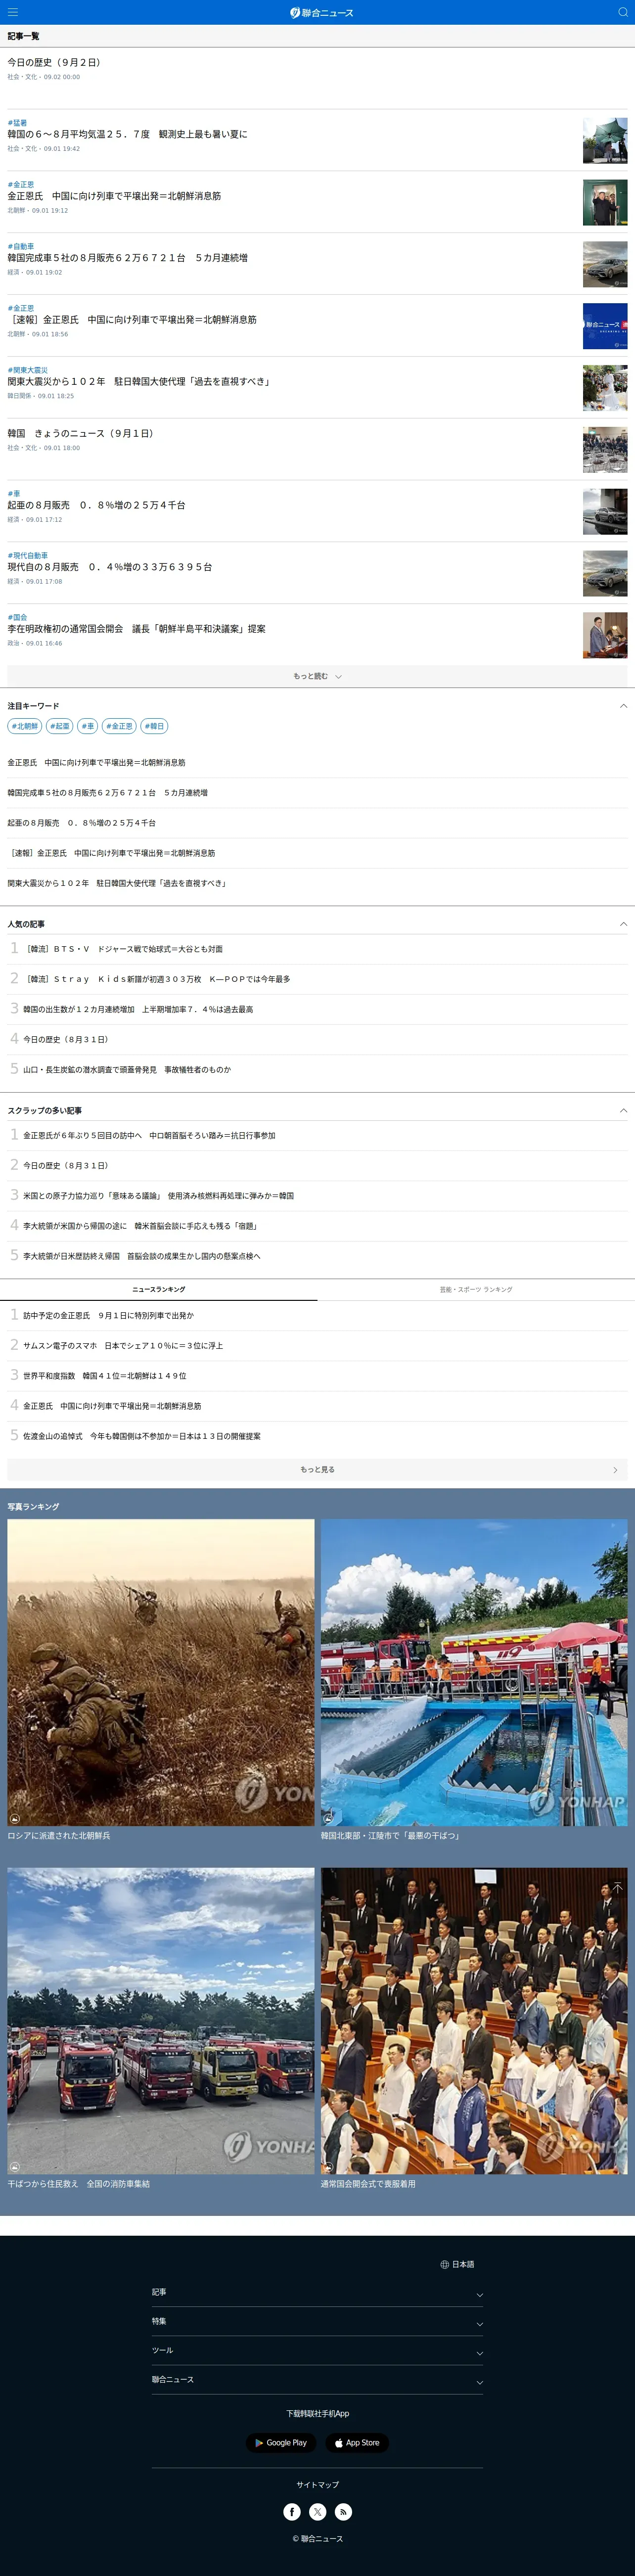The width and height of the screenshot is (635, 2576).
Task: Open photo 通常国会開会式で喪服着用
Action: tap(474, 2021)
